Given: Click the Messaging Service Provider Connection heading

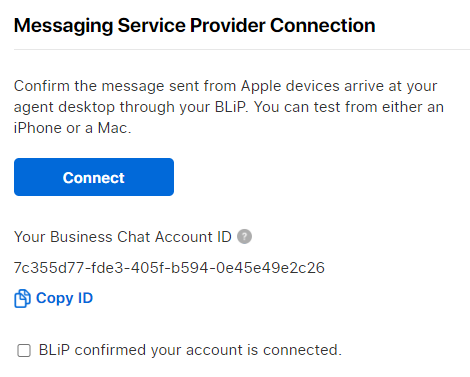Looking at the screenshot, I should (x=195, y=26).
